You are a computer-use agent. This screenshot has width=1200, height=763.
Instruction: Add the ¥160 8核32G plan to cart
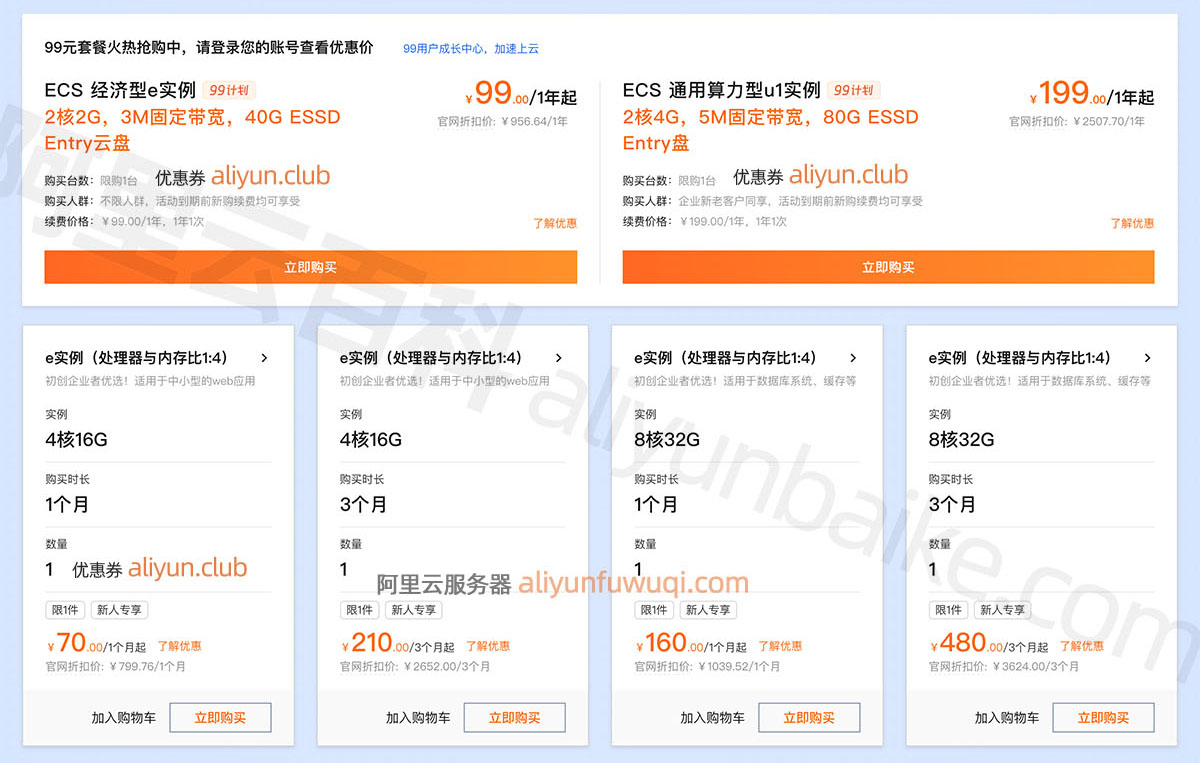pos(713,718)
